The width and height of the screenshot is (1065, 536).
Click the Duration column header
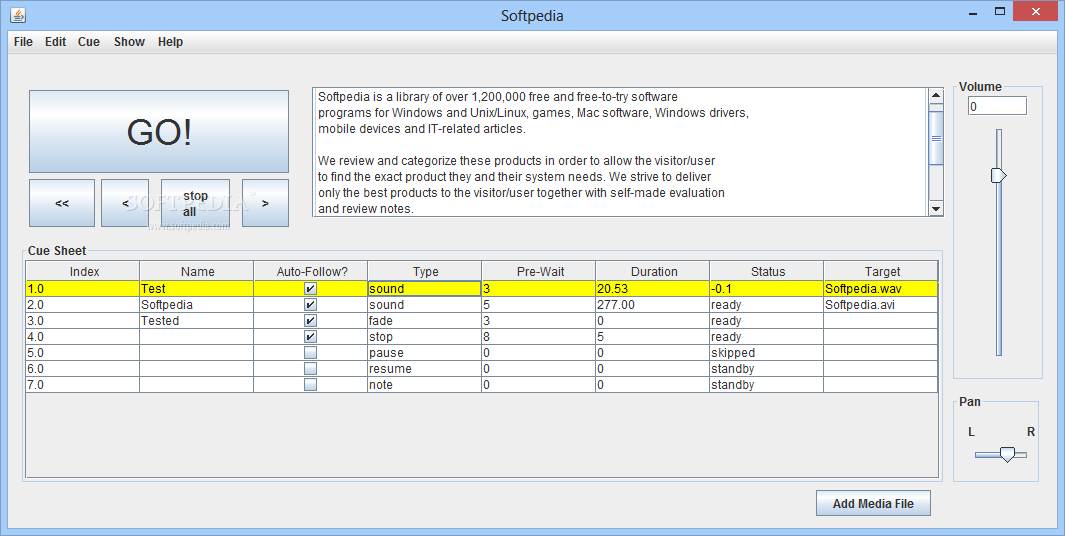click(x=654, y=272)
